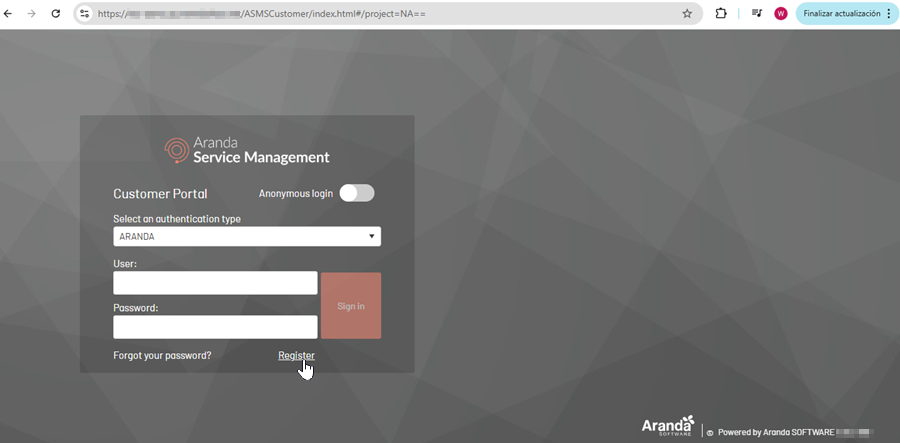Screen dimensions: 900x443
Task: Enable the Anonymous login switch
Action: [x=357, y=193]
